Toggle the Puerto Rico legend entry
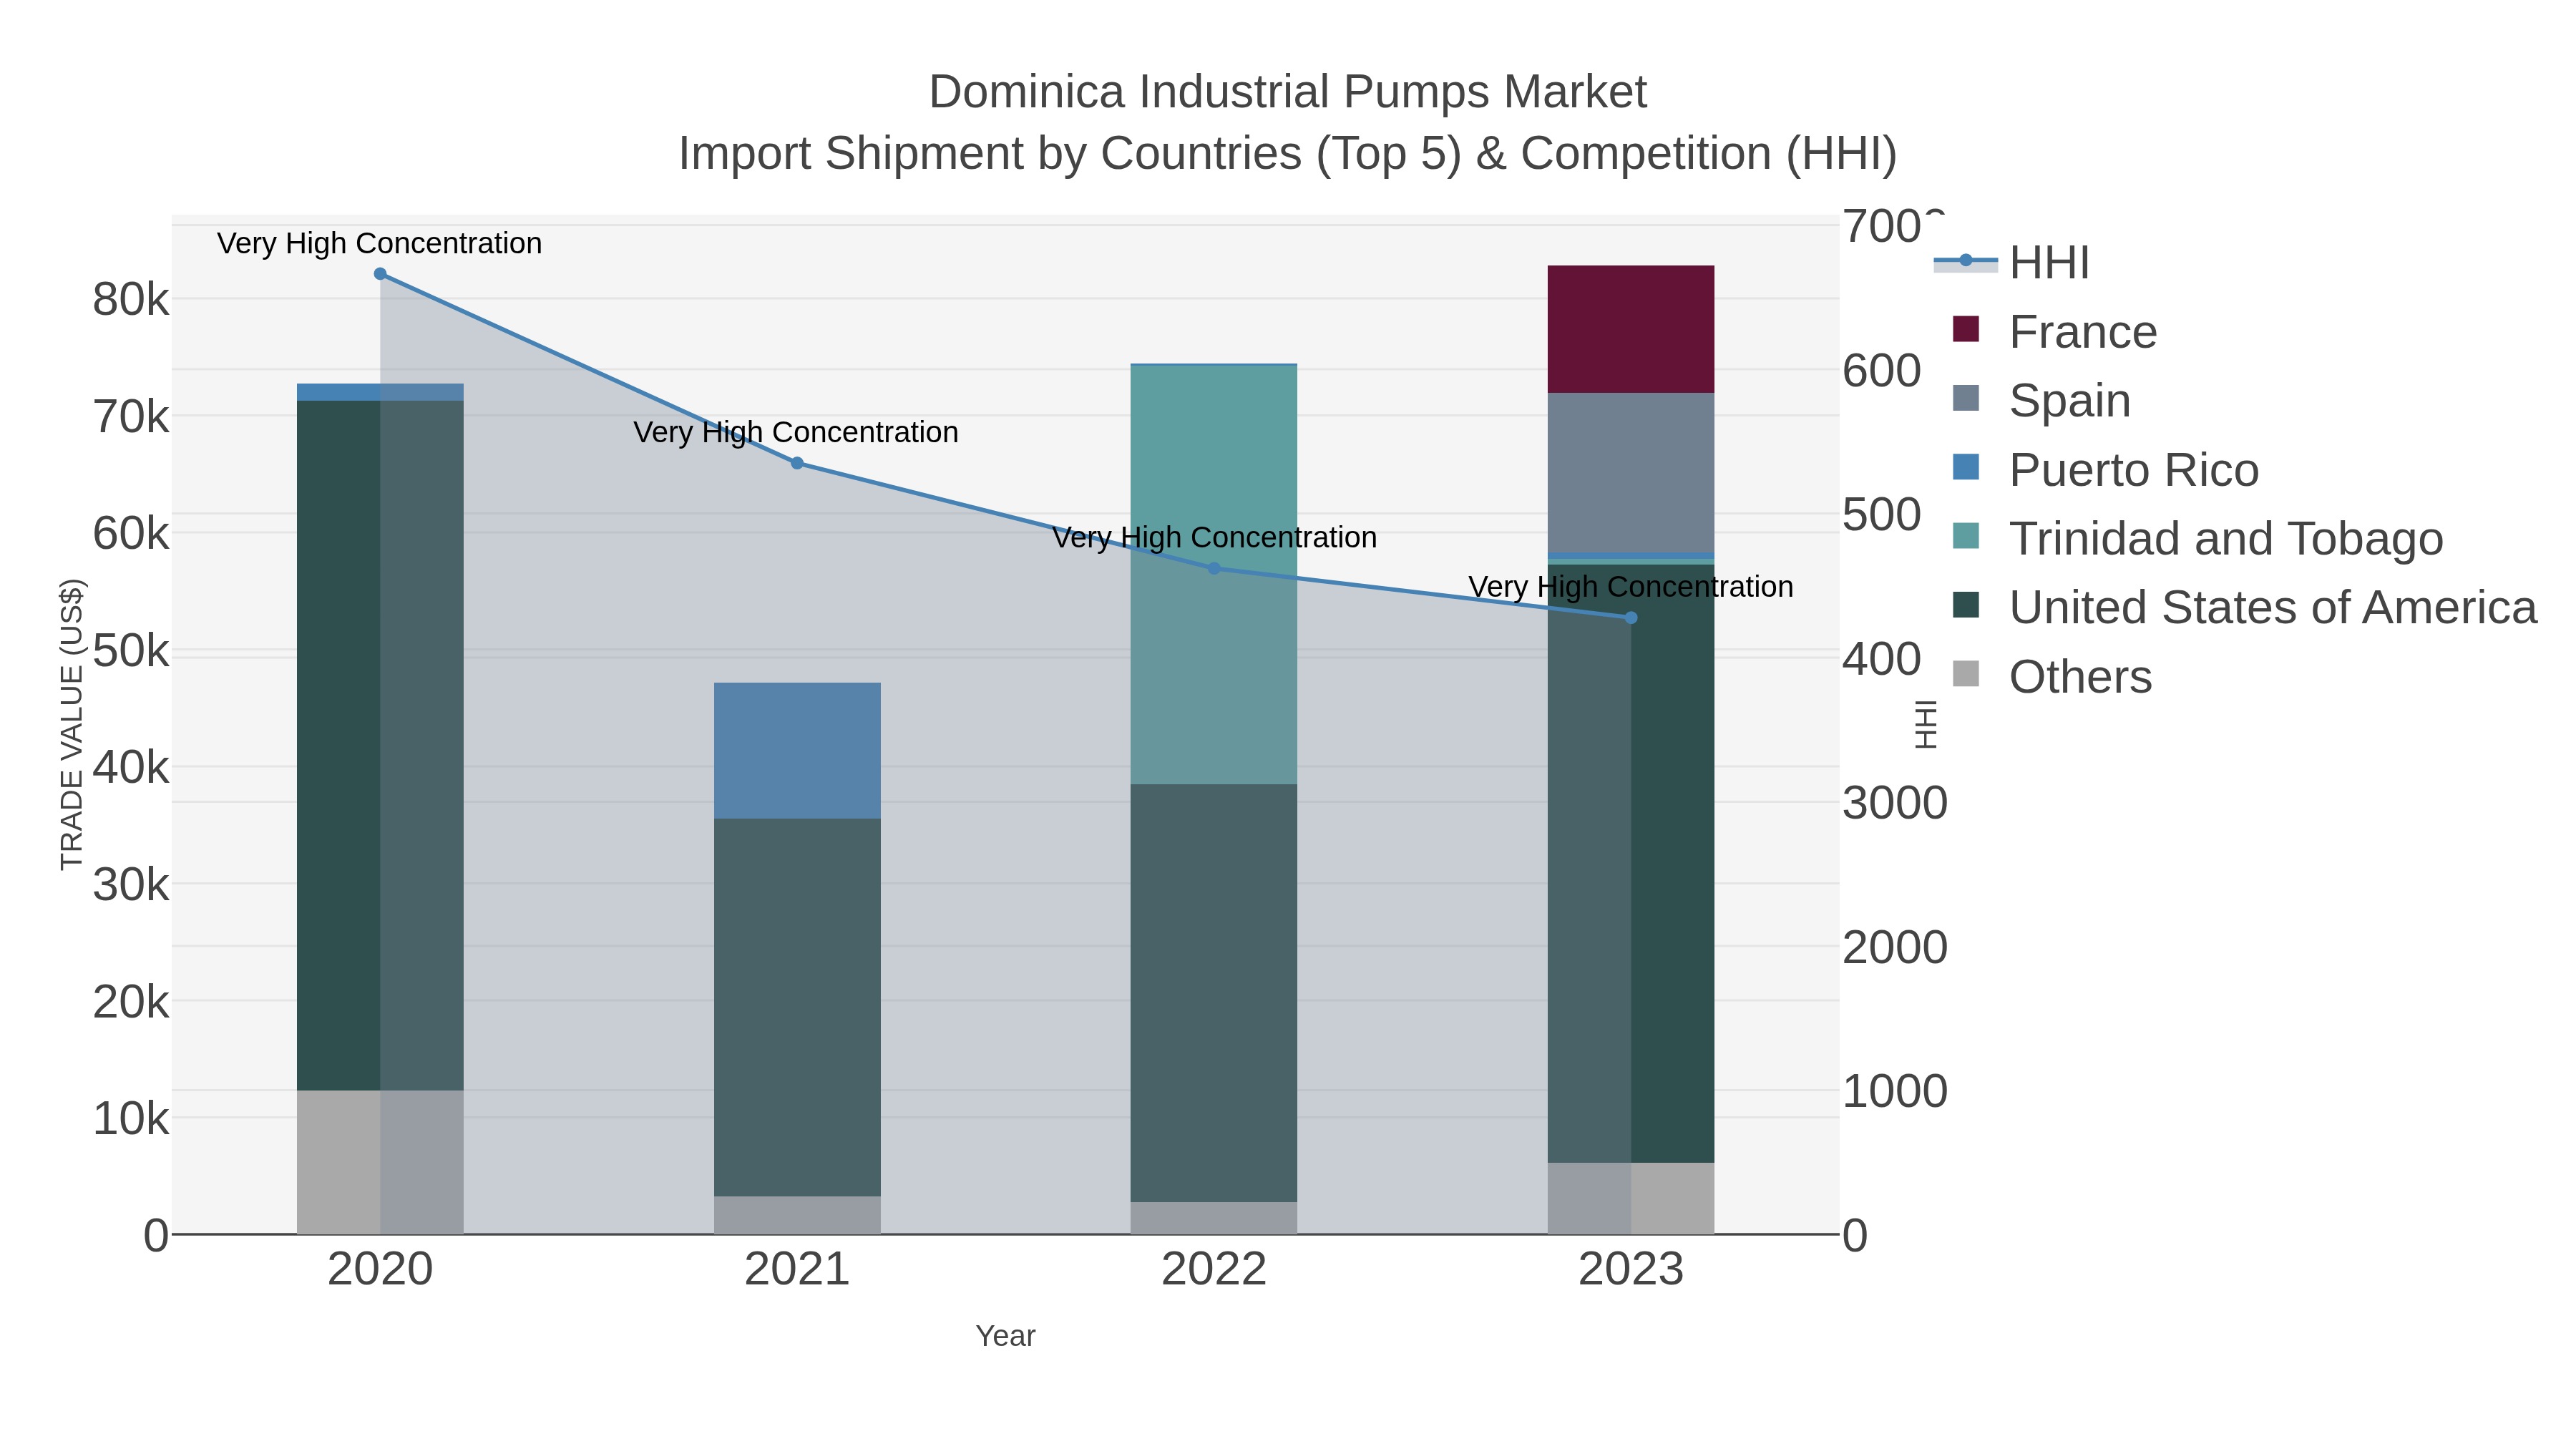 [2106, 469]
